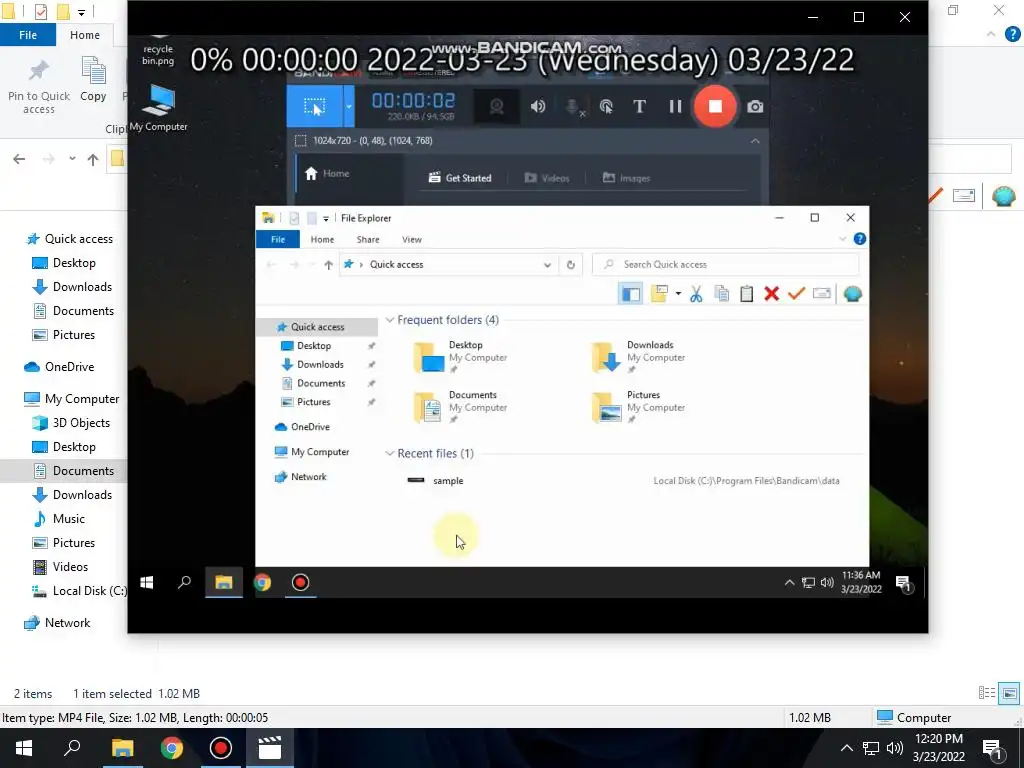
Task: Click 'Pin to Quick access' in background Explorer ribbon
Action: tap(39, 86)
